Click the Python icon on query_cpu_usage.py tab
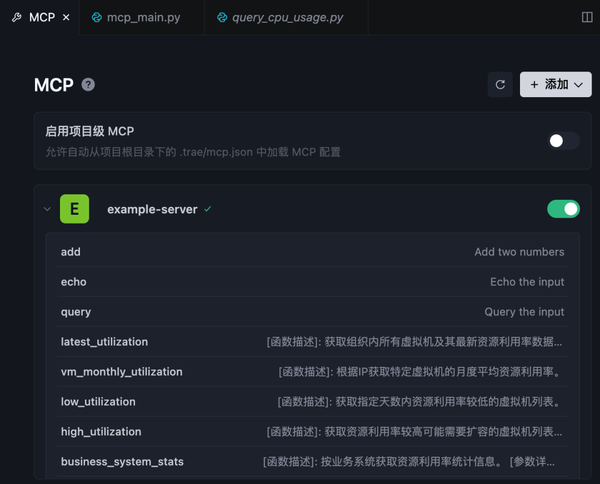Image resolution: width=600 pixels, height=484 pixels. (x=222, y=18)
